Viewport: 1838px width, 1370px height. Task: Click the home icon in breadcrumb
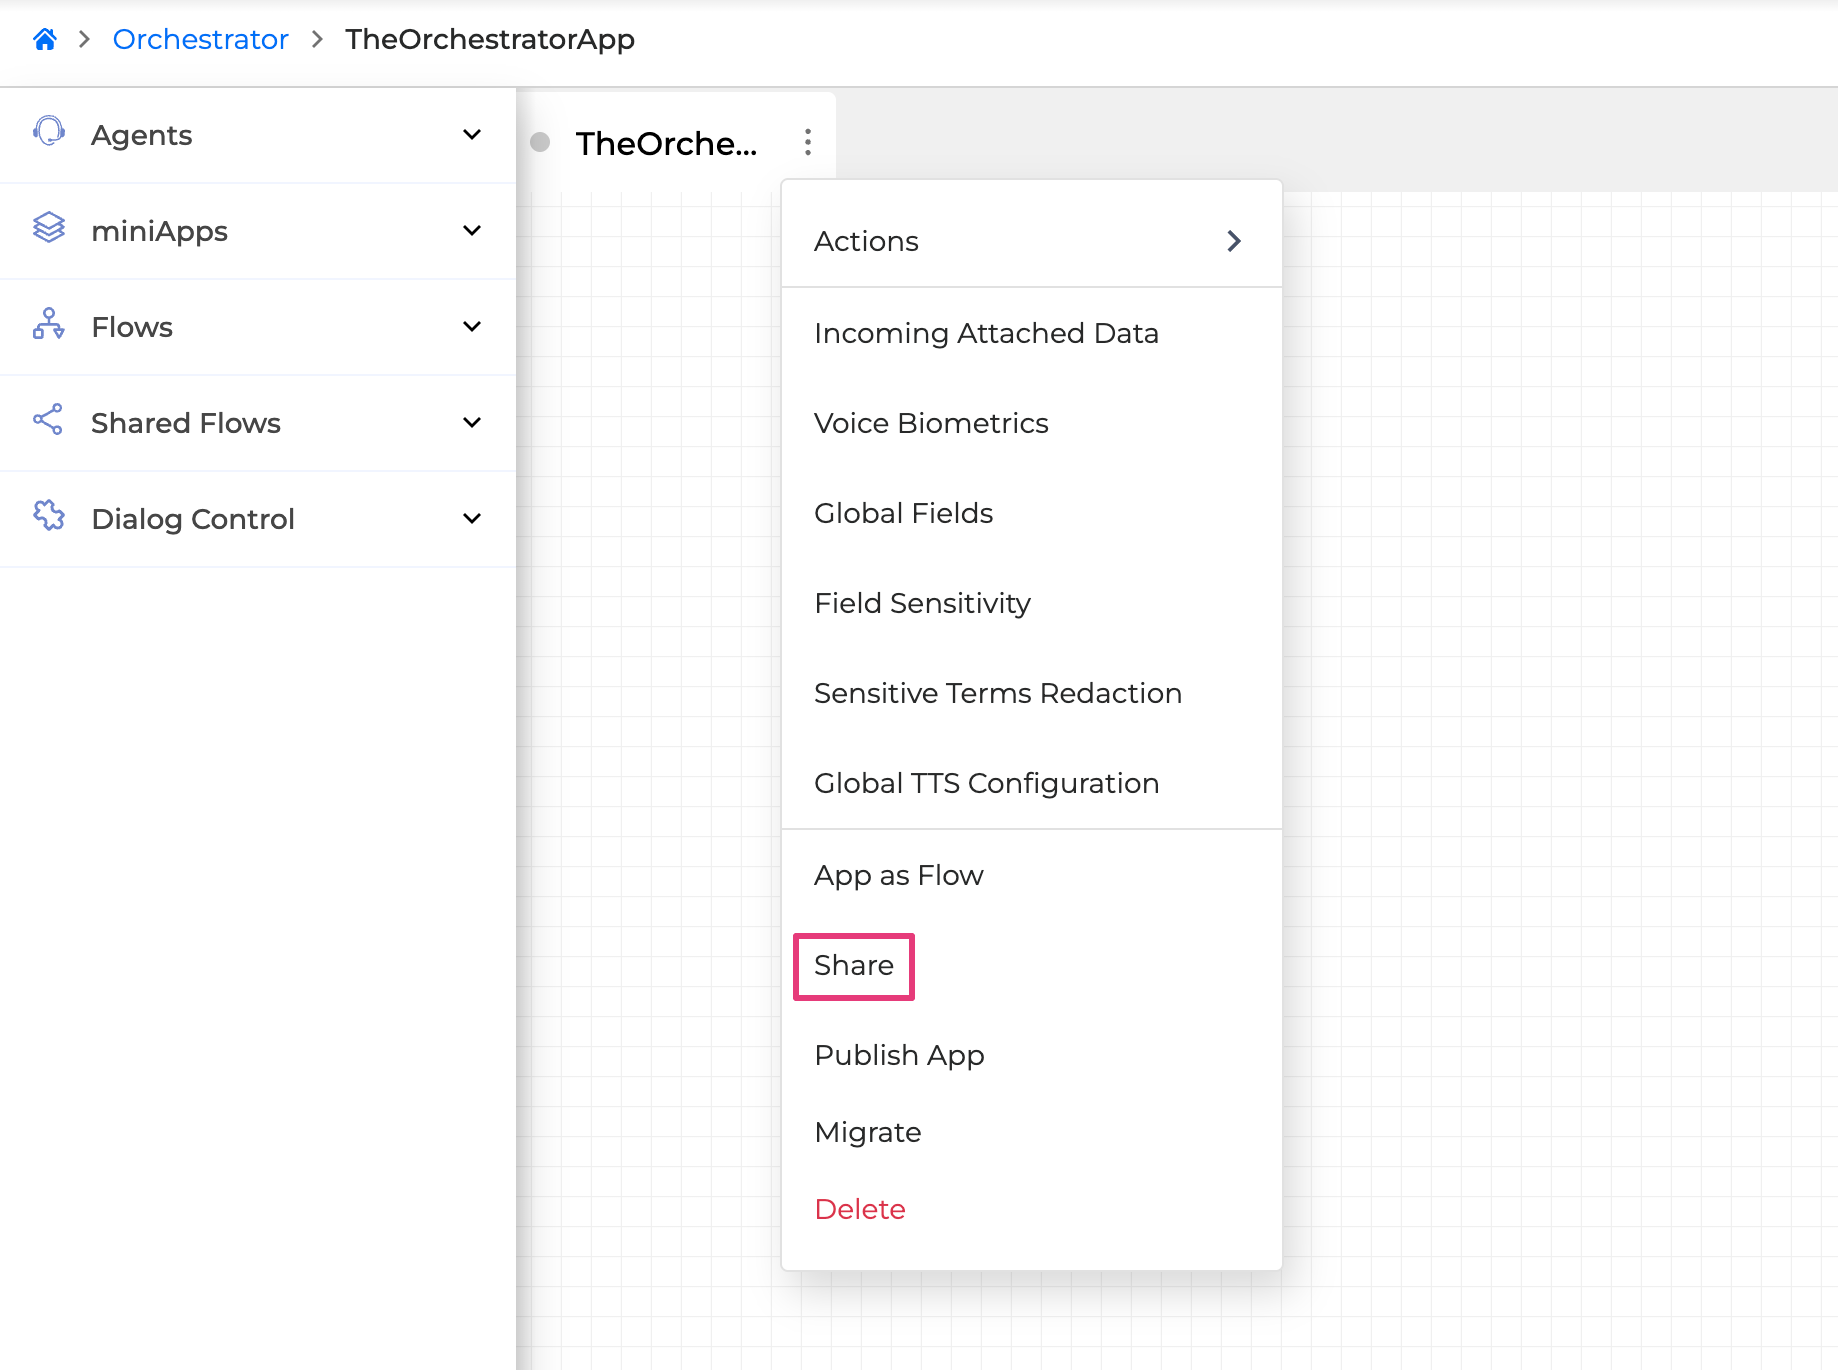(44, 39)
